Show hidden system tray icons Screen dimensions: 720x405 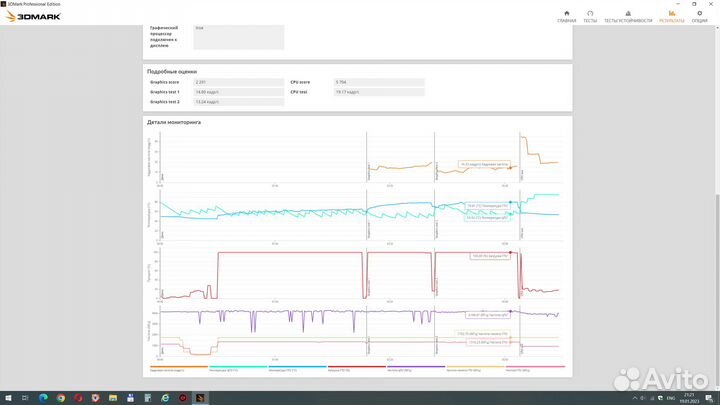click(x=635, y=398)
